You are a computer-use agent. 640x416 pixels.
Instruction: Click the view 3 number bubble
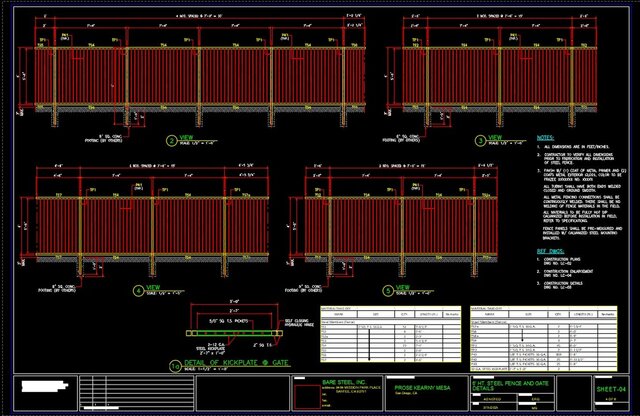click(481, 140)
